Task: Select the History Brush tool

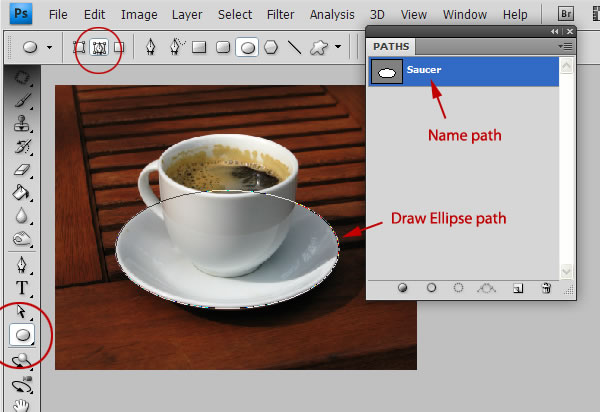Action: [x=22, y=147]
